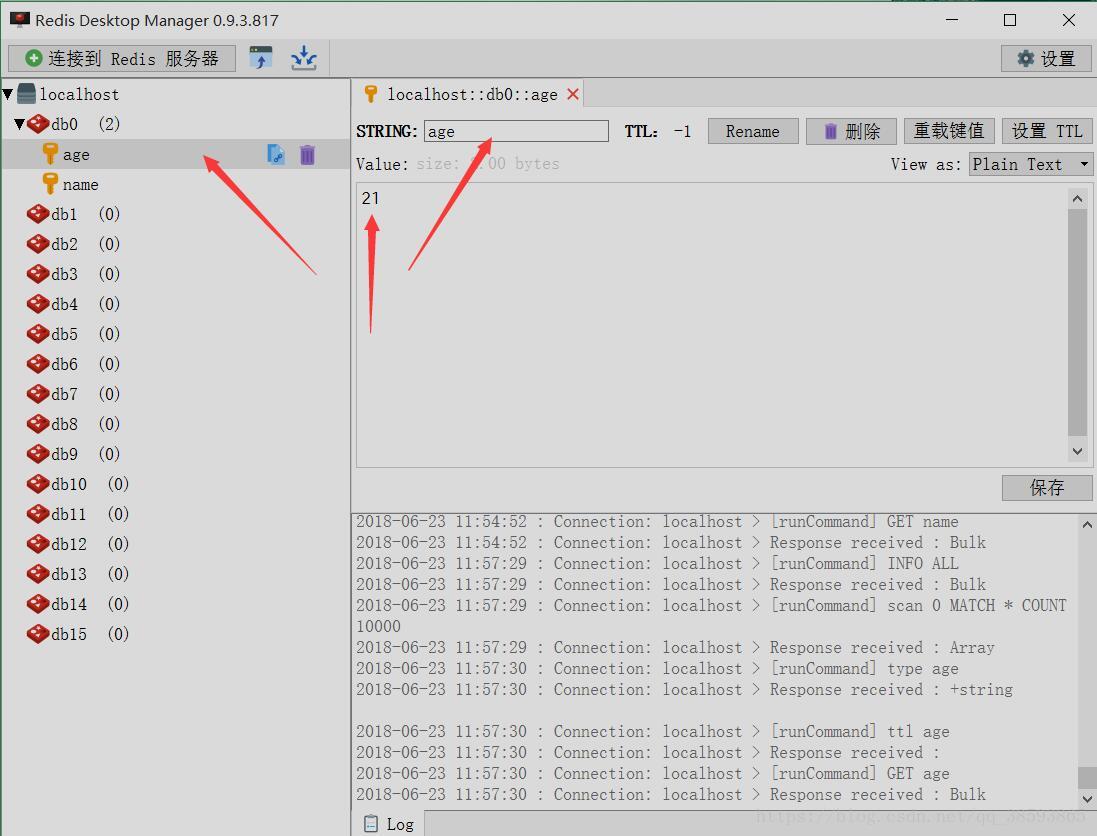Click the Rename button
The image size is (1097, 836).
tap(753, 131)
